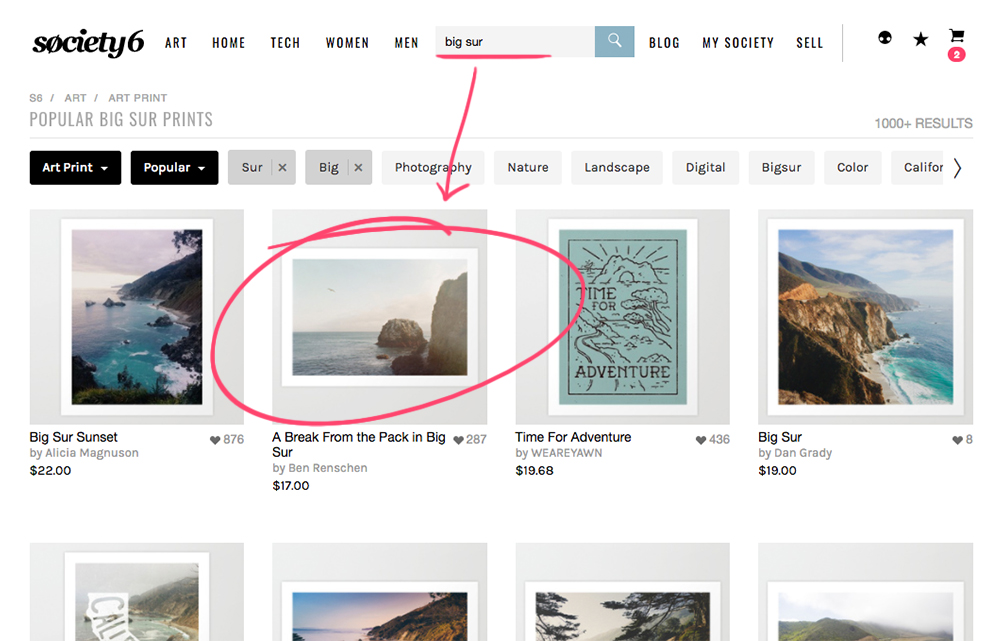Open the shopping cart icon

956,35
